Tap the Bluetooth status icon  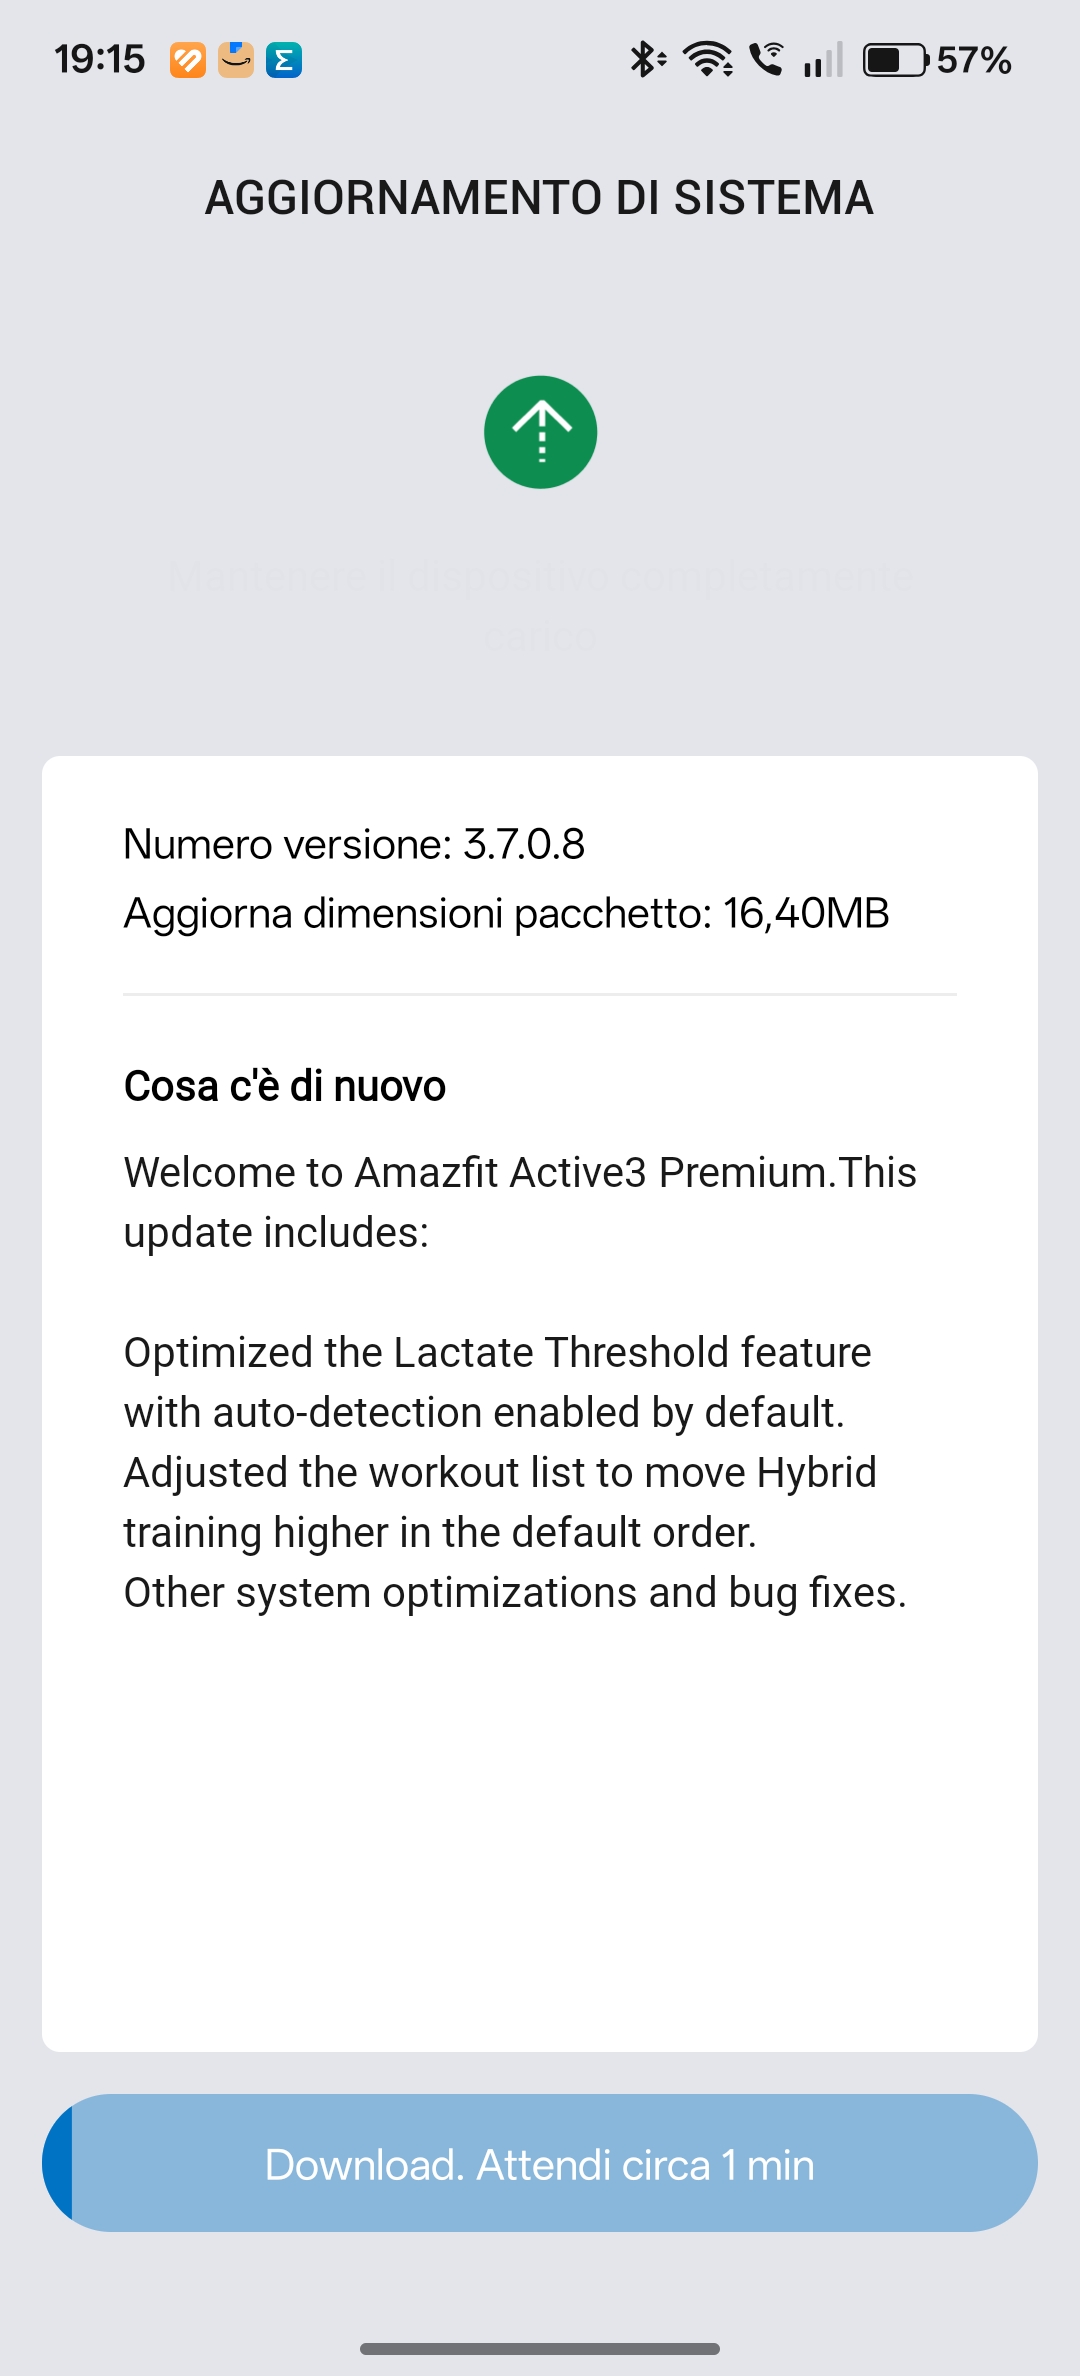pos(646,60)
